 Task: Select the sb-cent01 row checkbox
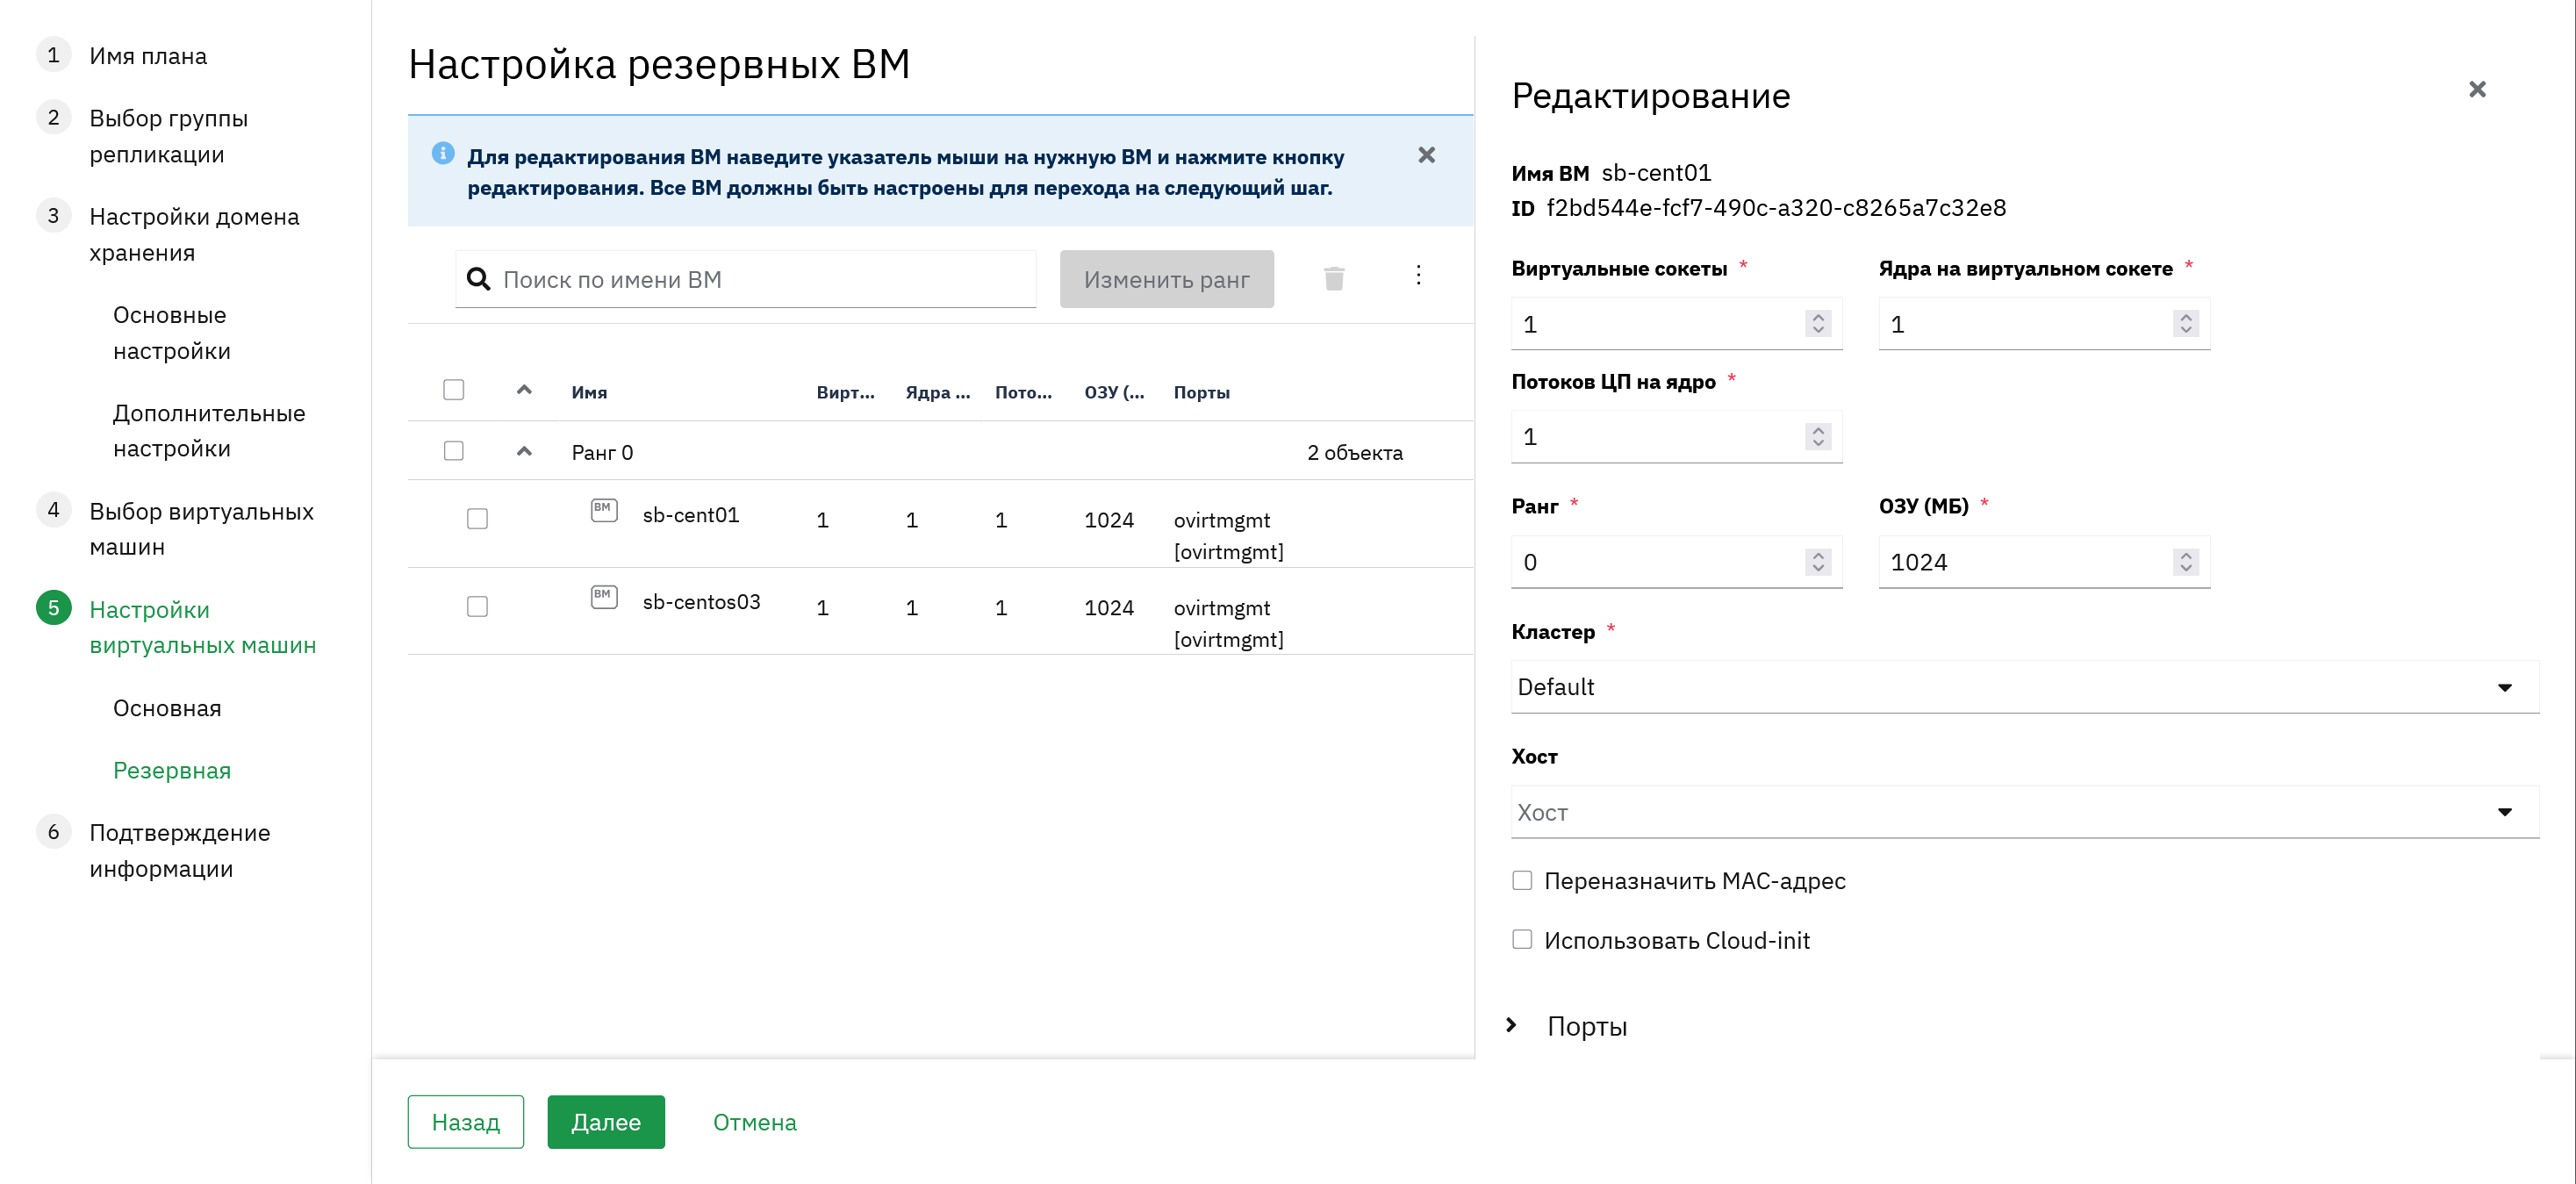tap(477, 519)
